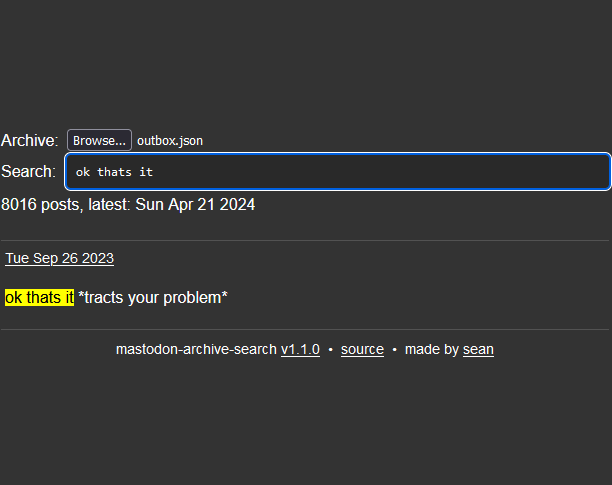612x485 pixels.
Task: Click the bullet between v1.1.0 and source
Action: pyautogui.click(x=331, y=349)
